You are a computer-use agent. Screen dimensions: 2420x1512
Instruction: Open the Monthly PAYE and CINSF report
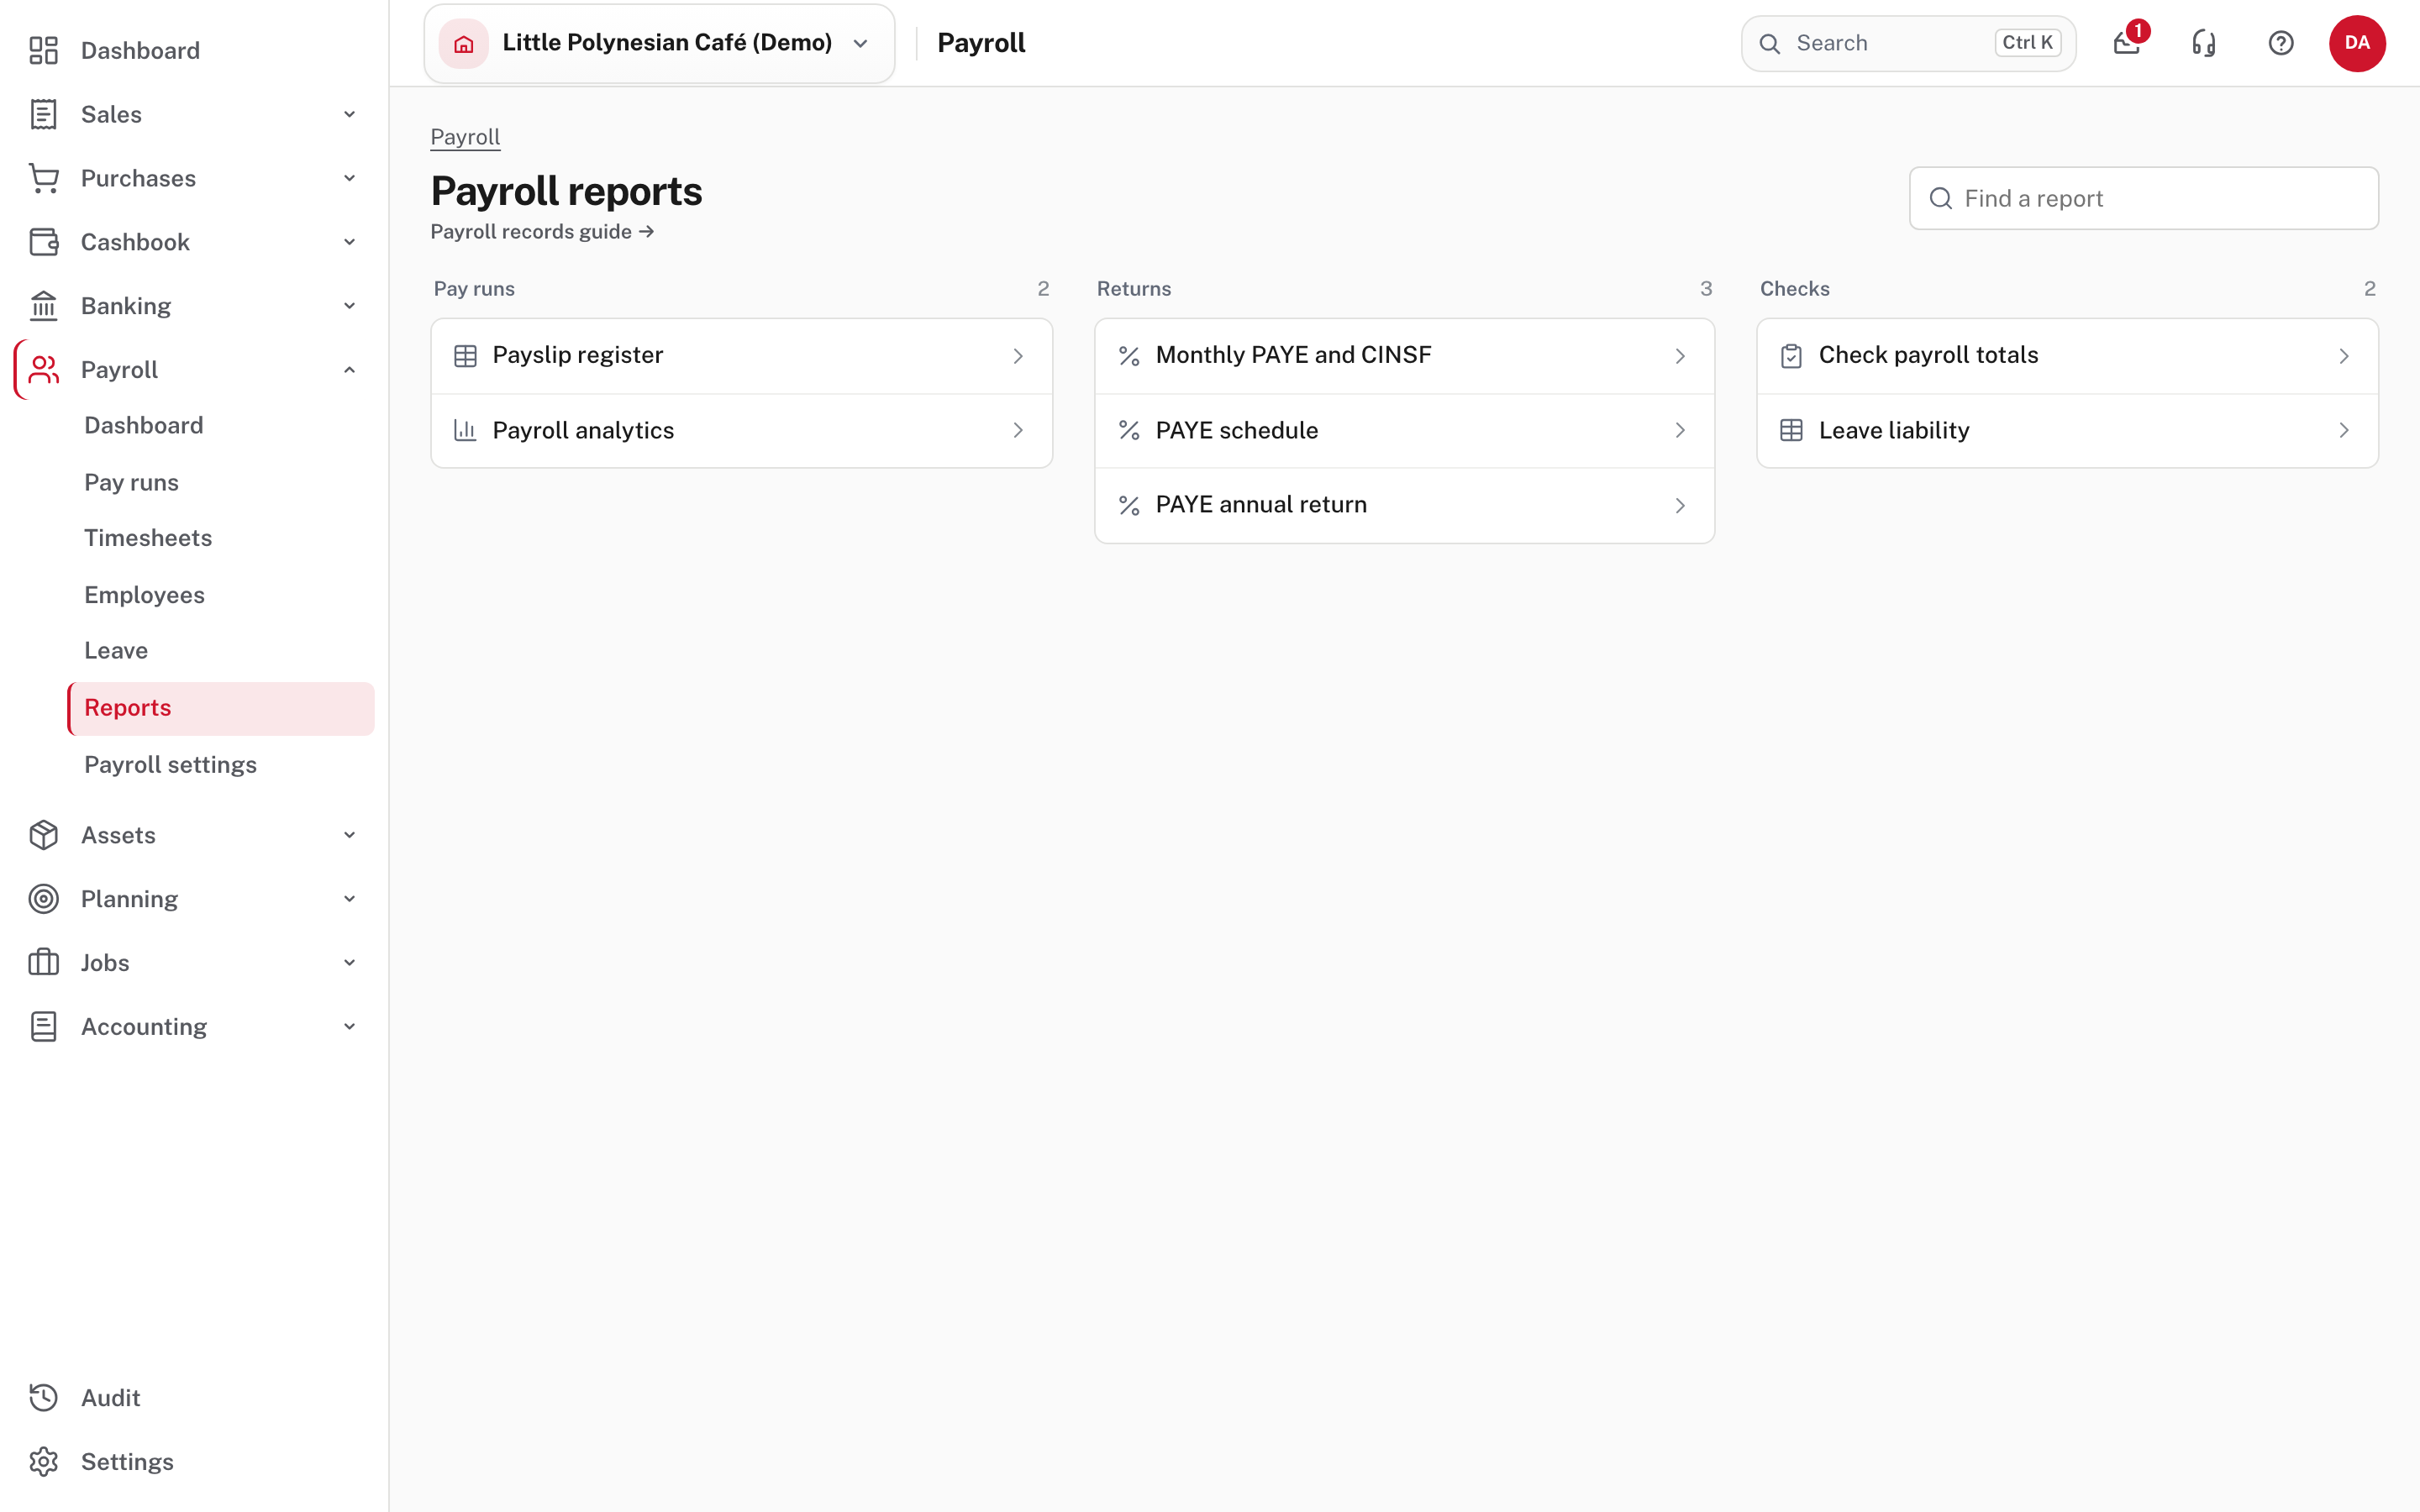pyautogui.click(x=1404, y=356)
